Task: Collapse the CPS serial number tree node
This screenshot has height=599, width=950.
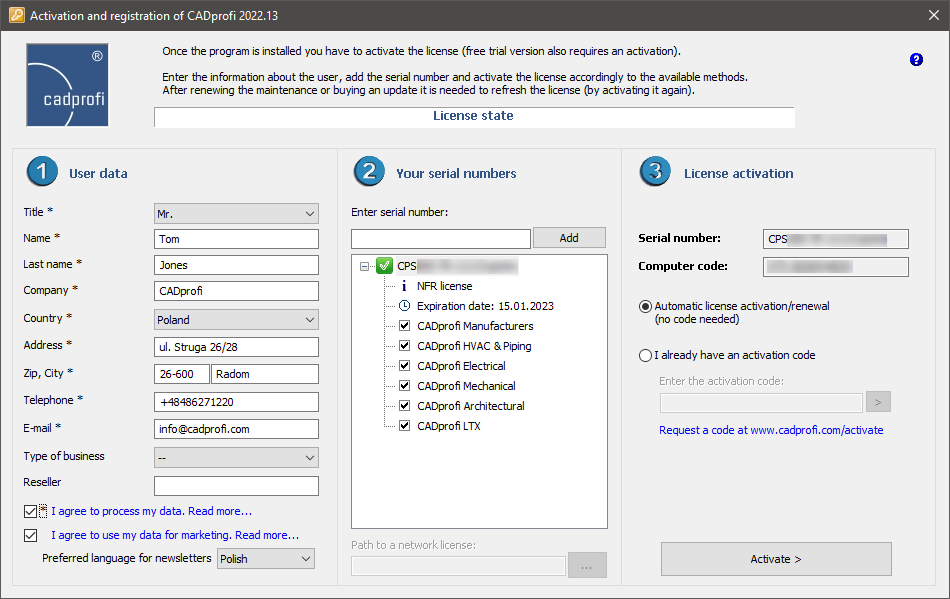Action: 364,266
